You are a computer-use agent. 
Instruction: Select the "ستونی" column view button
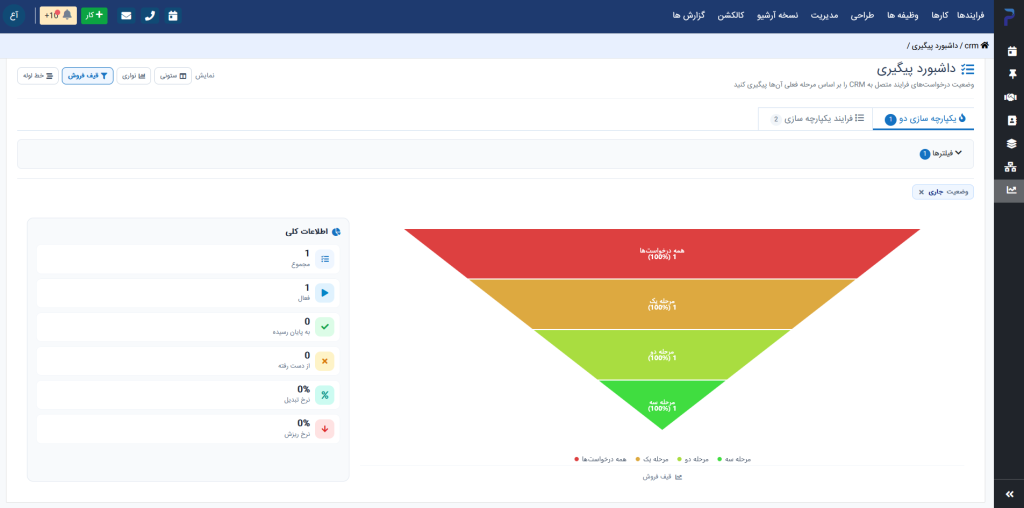(x=173, y=76)
